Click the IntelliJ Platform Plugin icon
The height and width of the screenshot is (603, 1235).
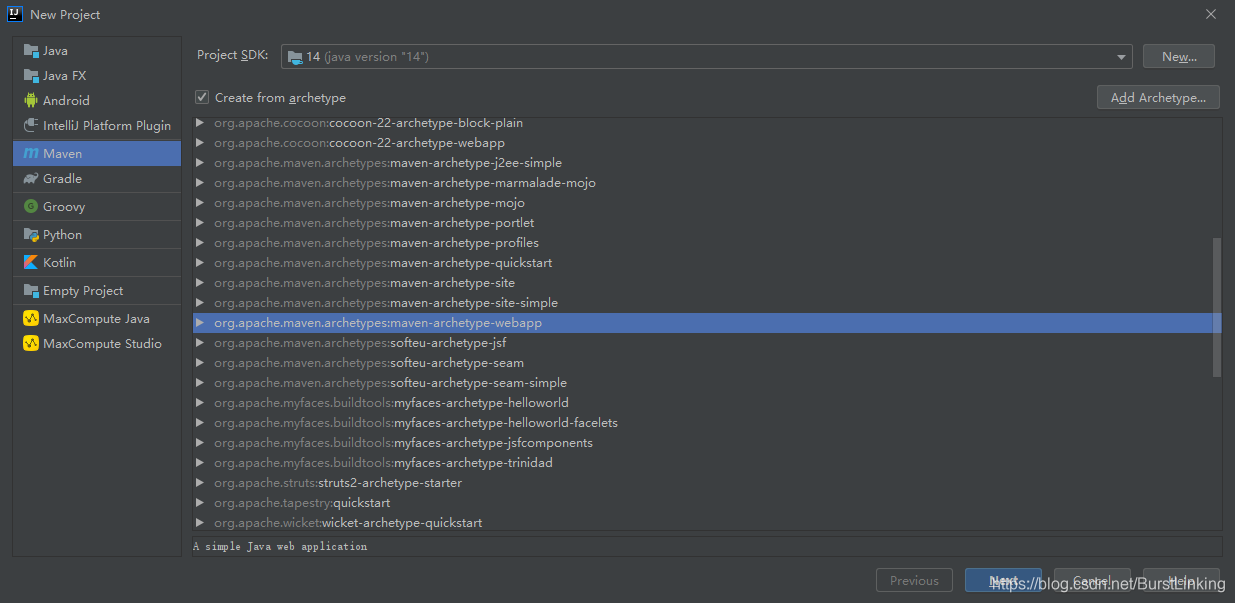(30, 126)
